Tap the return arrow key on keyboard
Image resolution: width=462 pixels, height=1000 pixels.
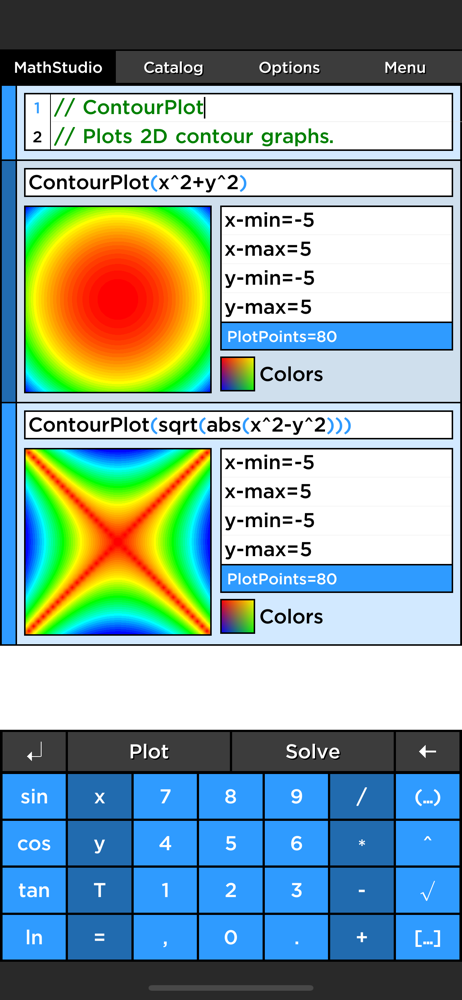(34, 752)
